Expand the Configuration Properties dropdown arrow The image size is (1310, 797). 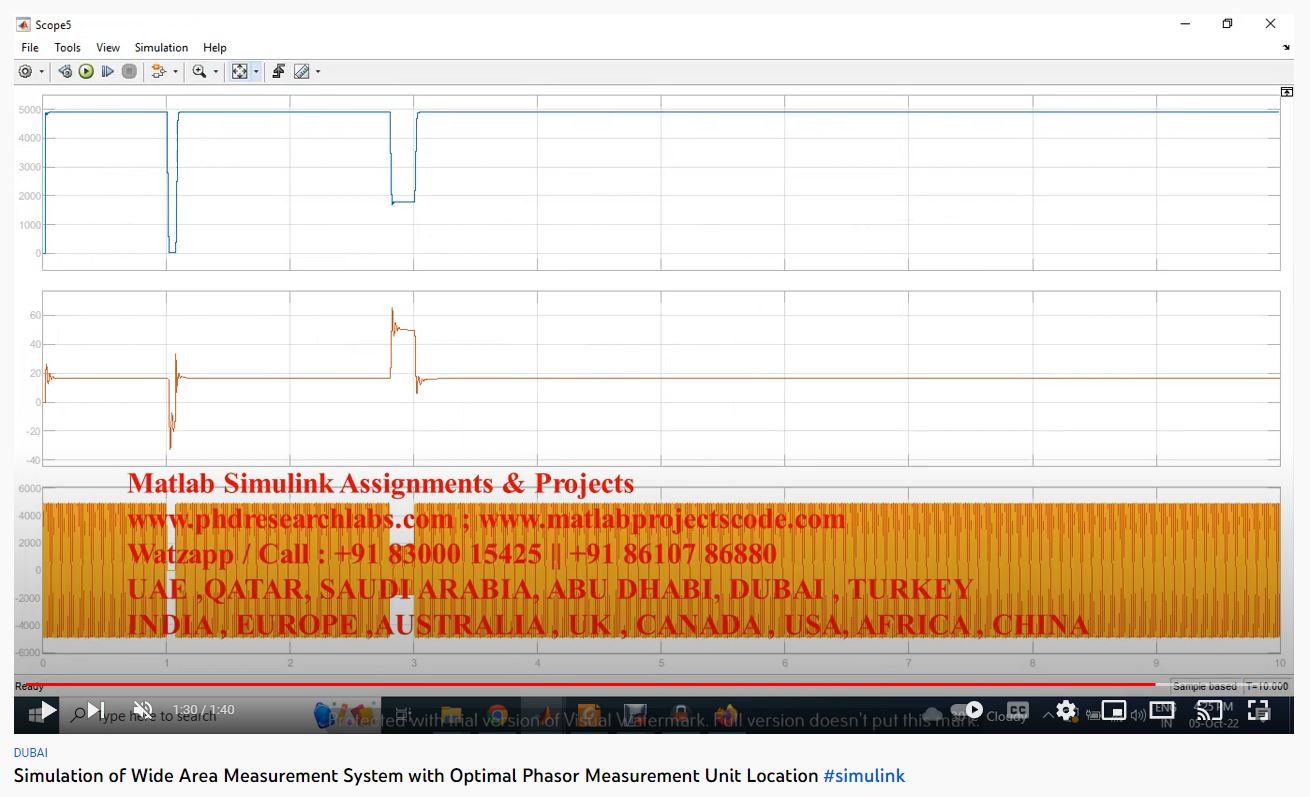tap(42, 72)
